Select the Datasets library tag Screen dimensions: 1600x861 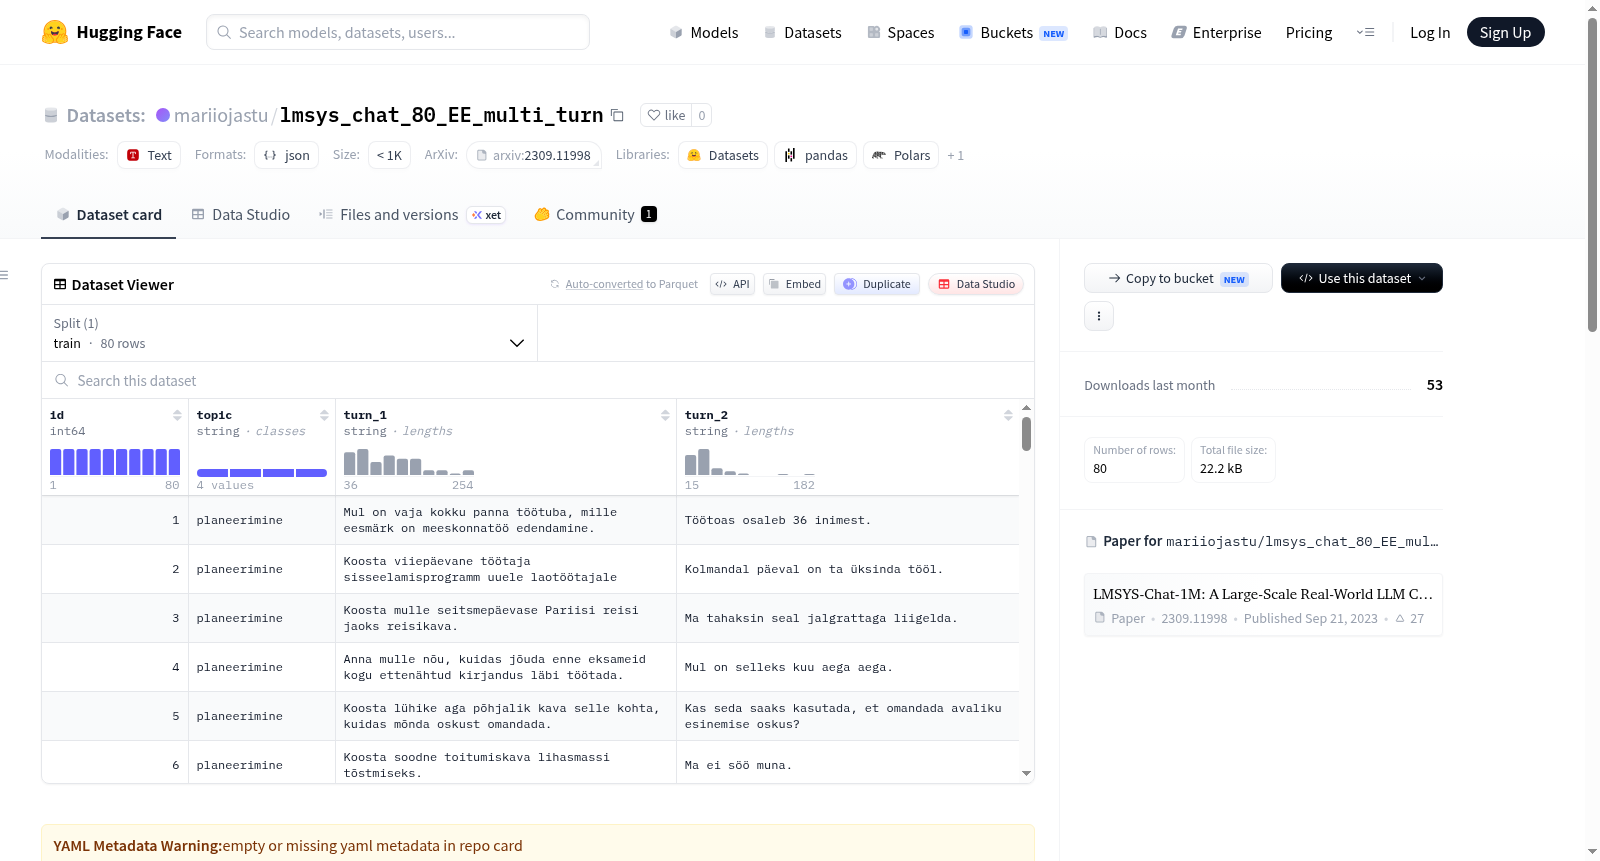(x=723, y=155)
